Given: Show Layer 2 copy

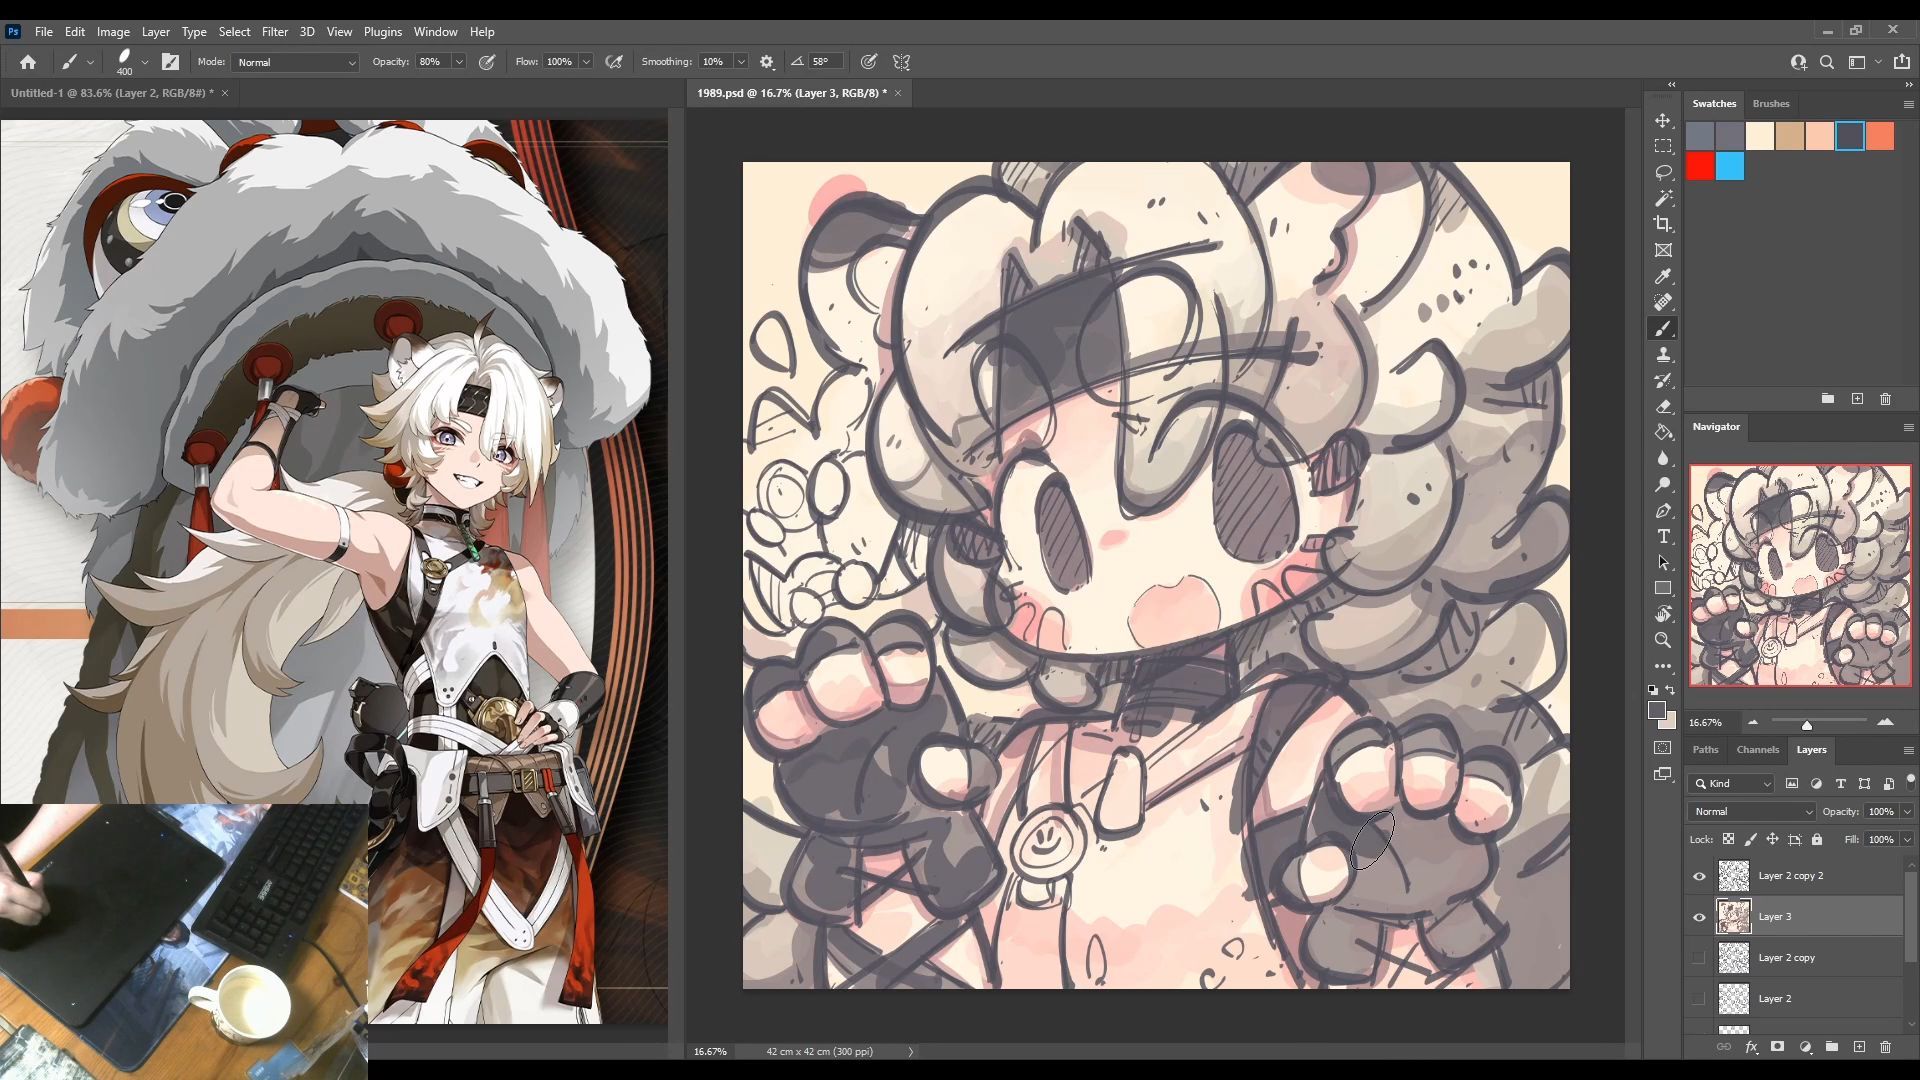Looking at the screenshot, I should click(x=1699, y=958).
